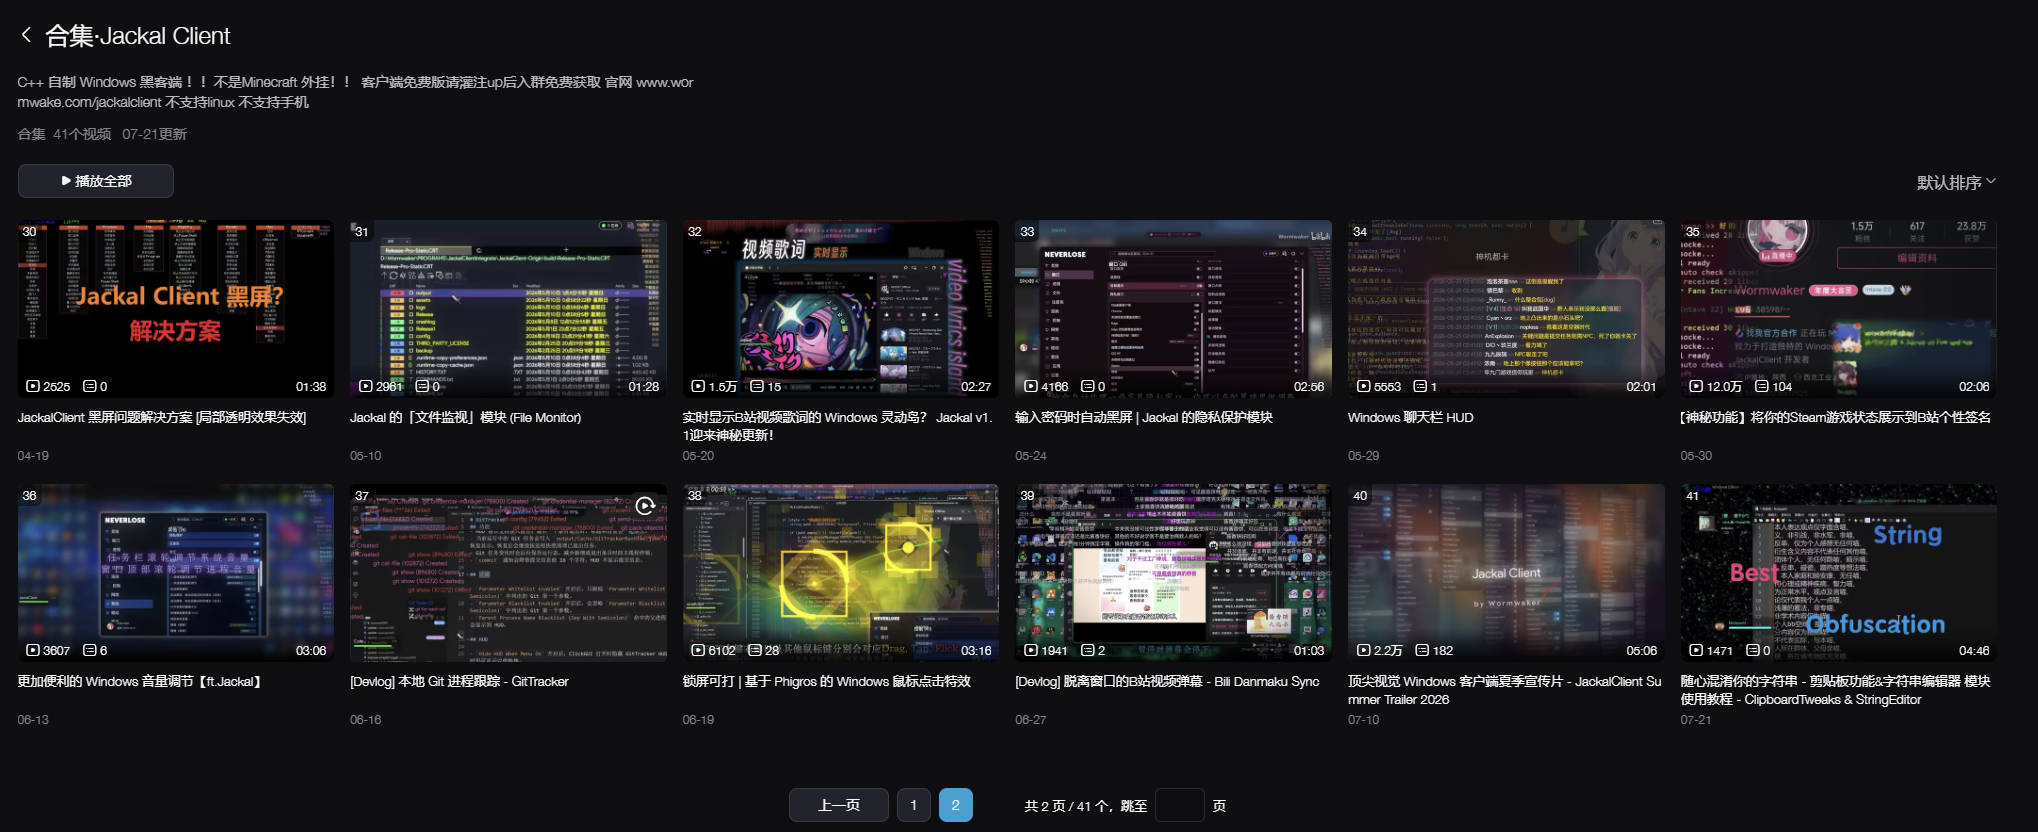Screen dimensions: 2038x832
Task: Click the play-count icon beside 1.5万
Action: pos(698,386)
